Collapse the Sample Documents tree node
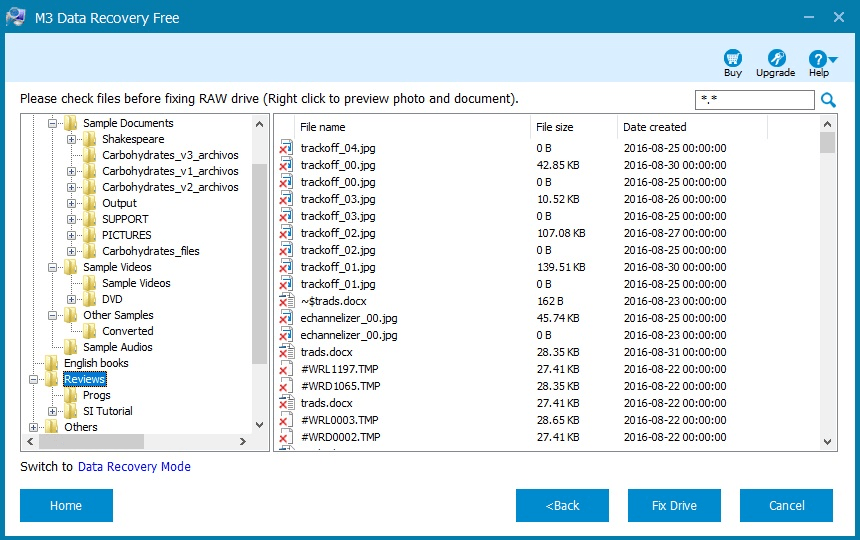Viewport: 860px width, 540px height. click(x=52, y=123)
